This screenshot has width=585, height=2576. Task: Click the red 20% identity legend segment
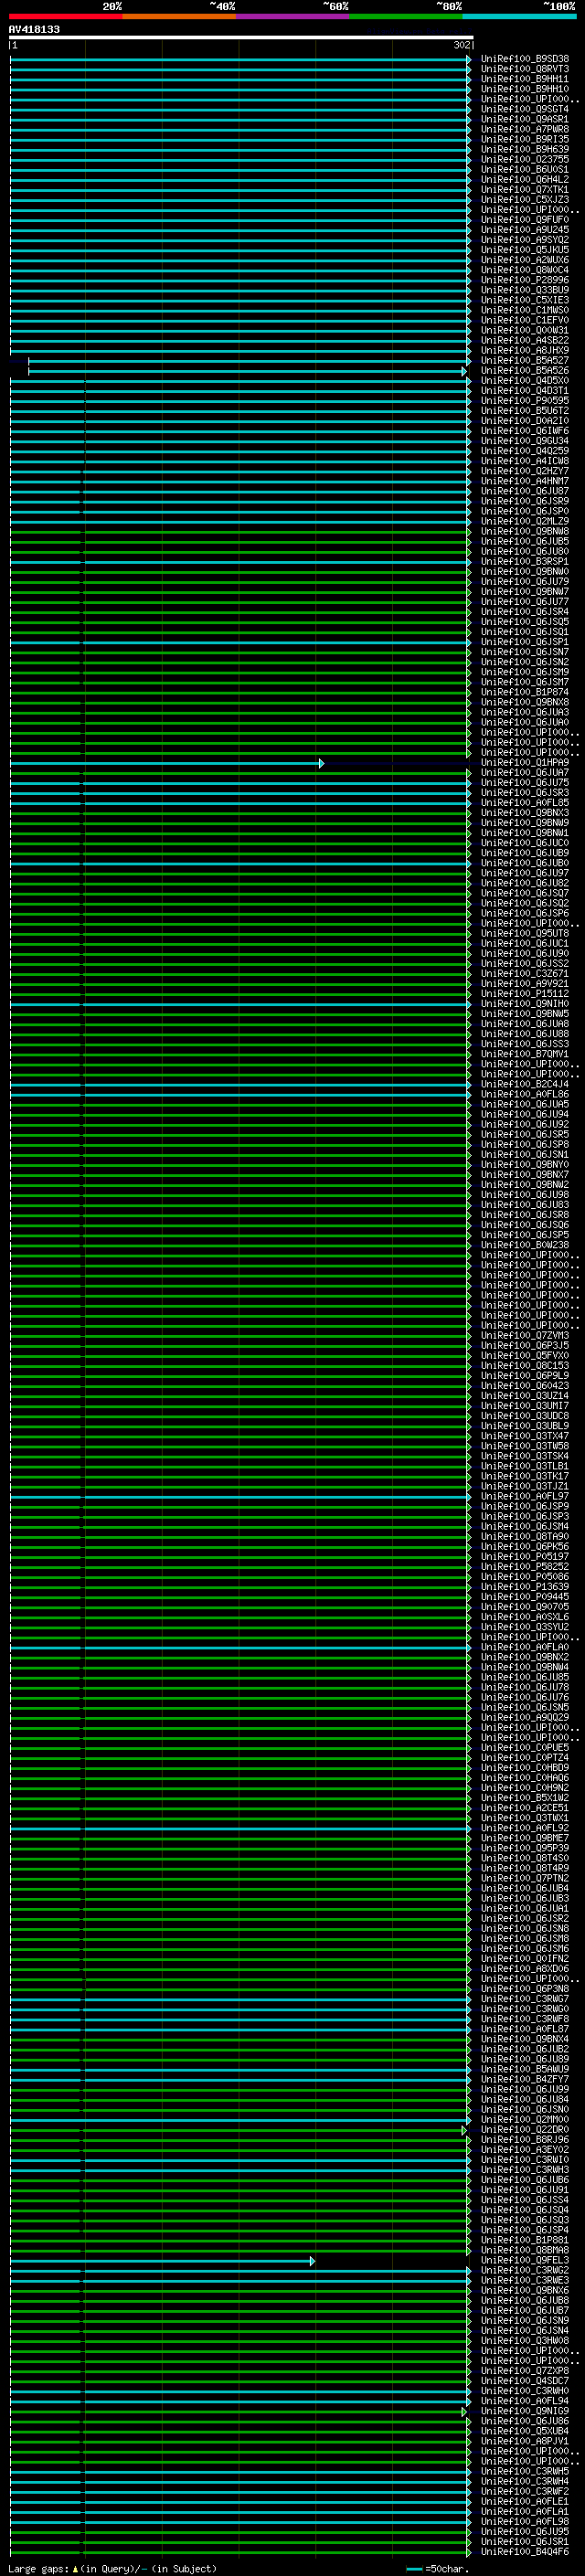(x=66, y=16)
